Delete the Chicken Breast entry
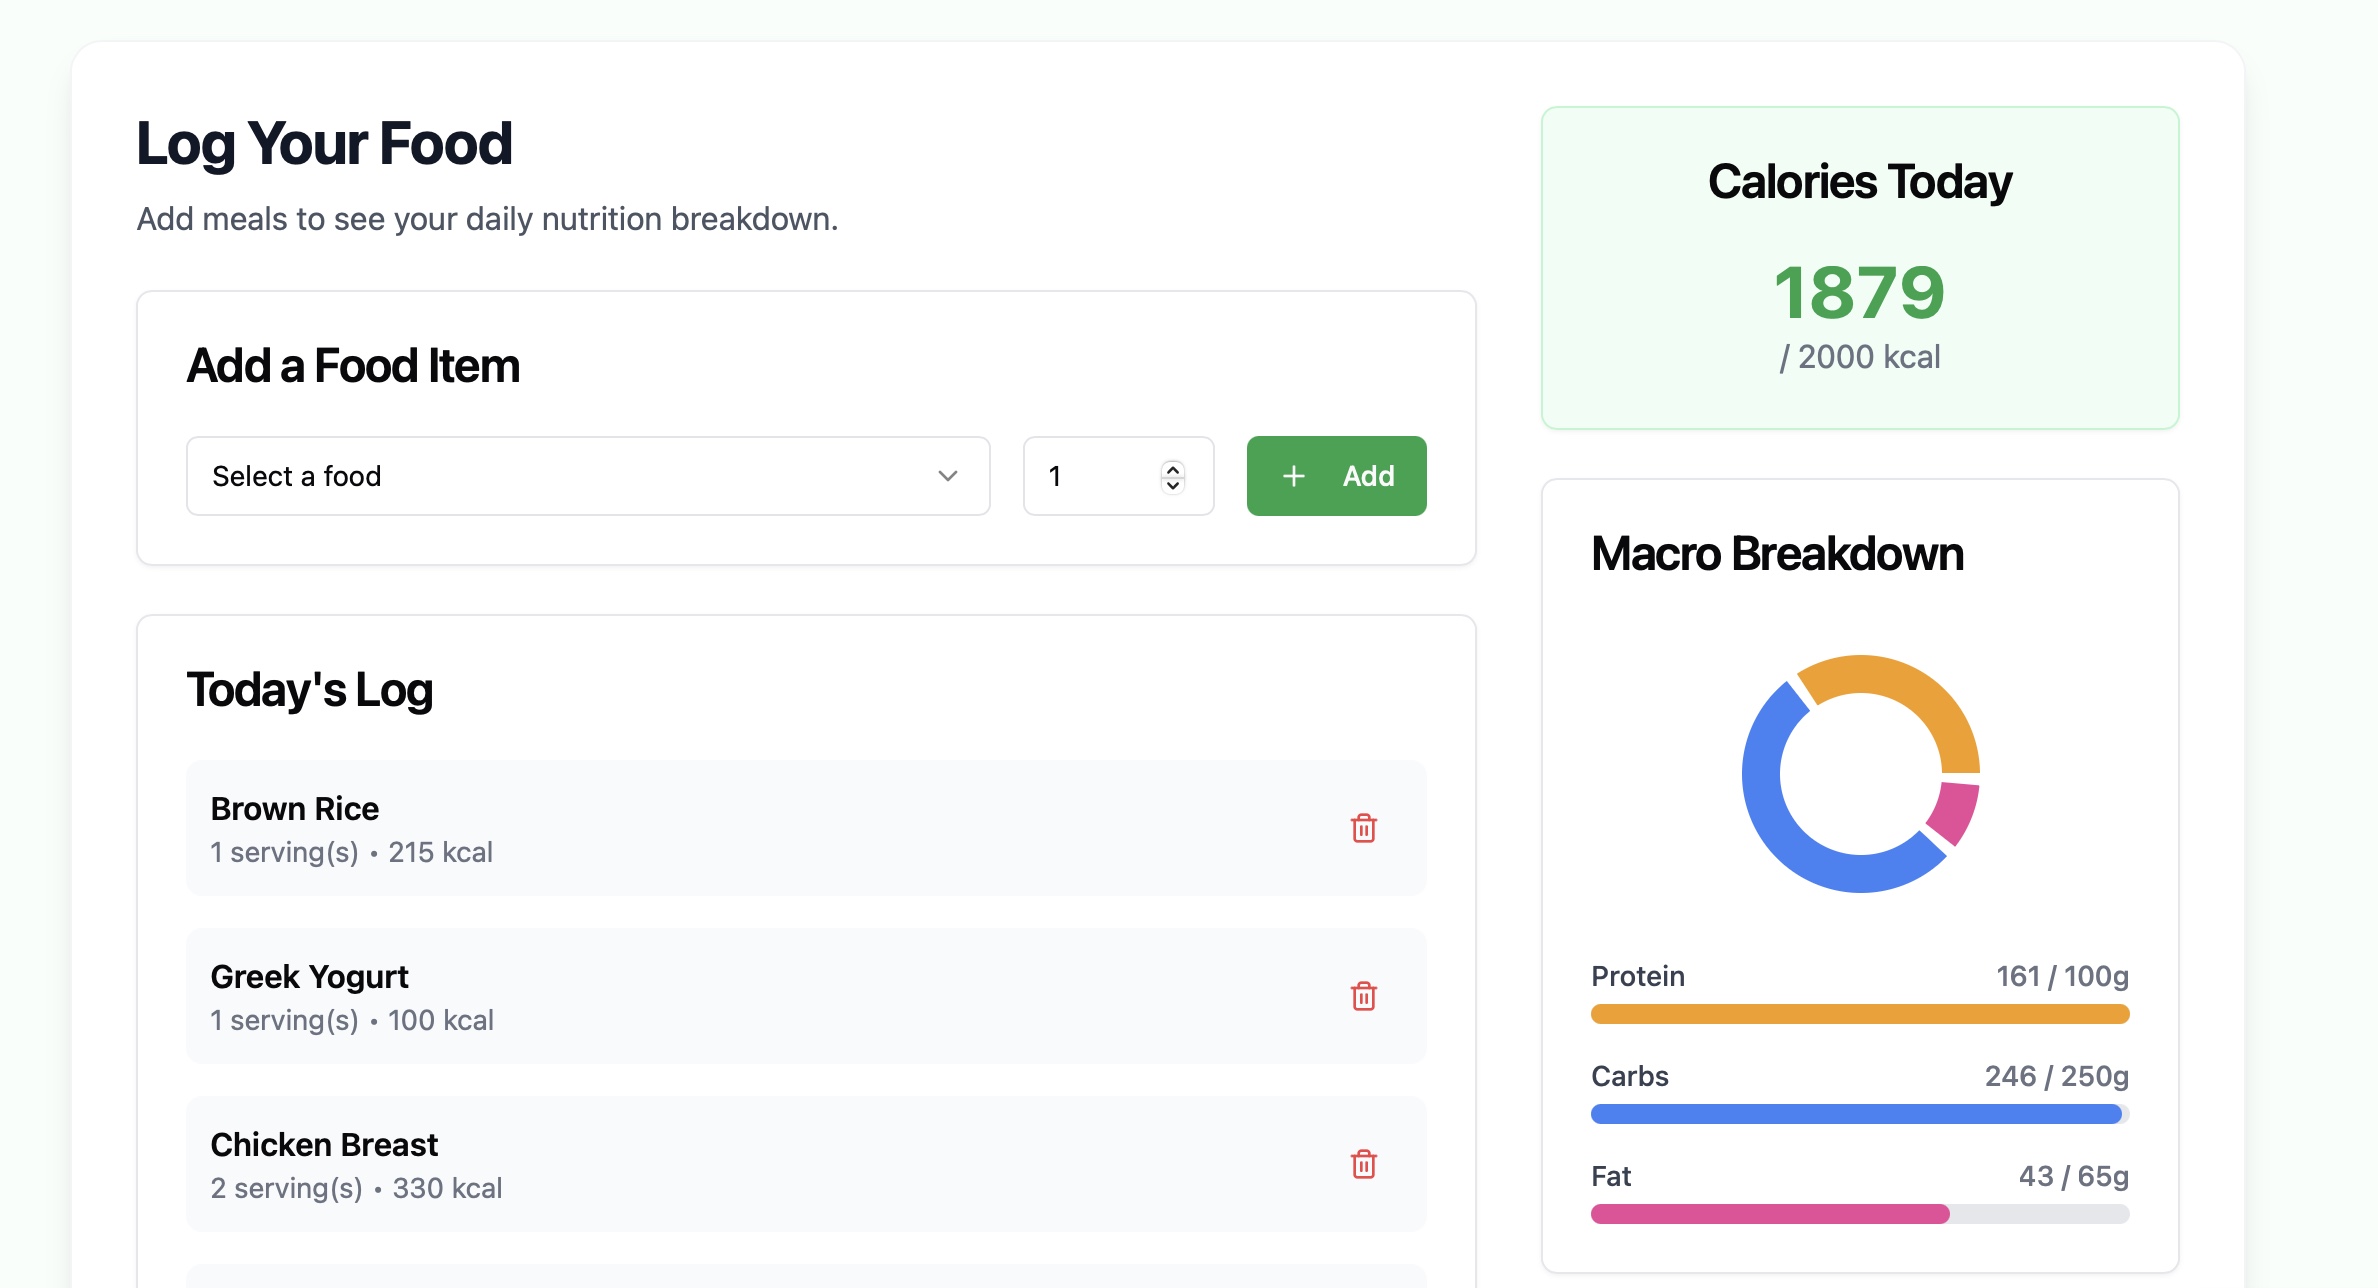 tap(1364, 1164)
